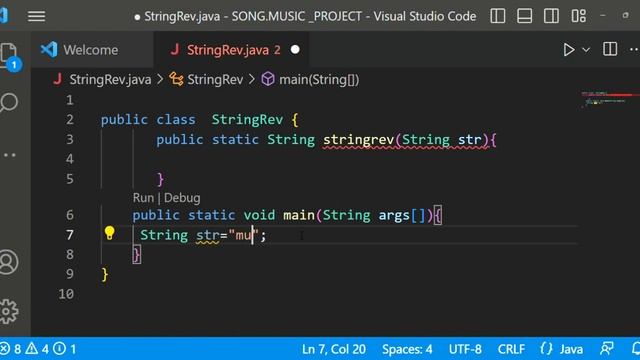640x360 pixels.
Task: Expand run options dropdown arrow
Action: tap(586, 50)
